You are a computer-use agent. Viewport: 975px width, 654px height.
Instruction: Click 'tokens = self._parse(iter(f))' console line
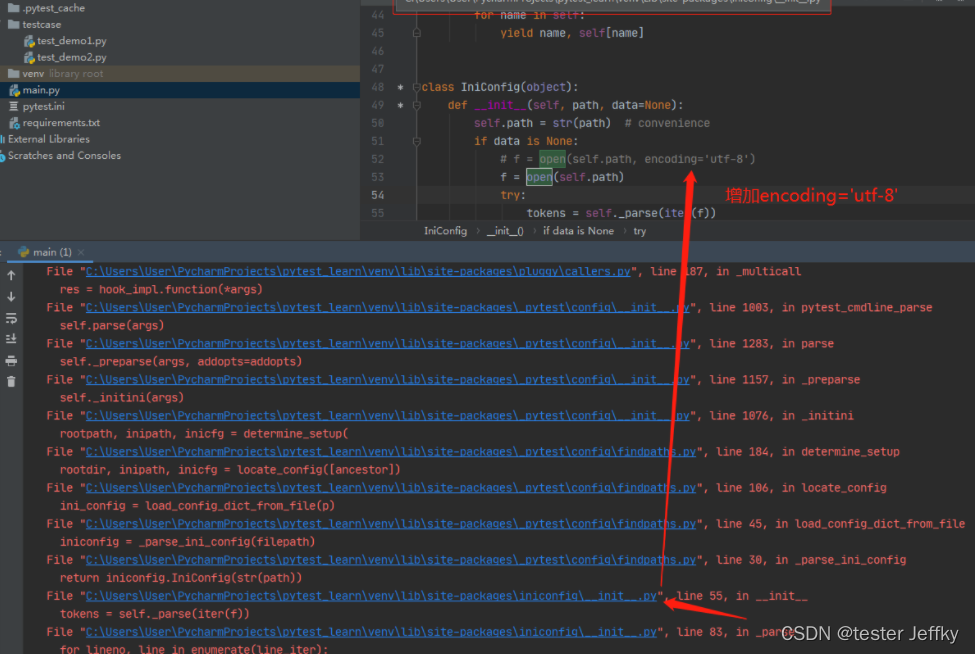(x=154, y=614)
